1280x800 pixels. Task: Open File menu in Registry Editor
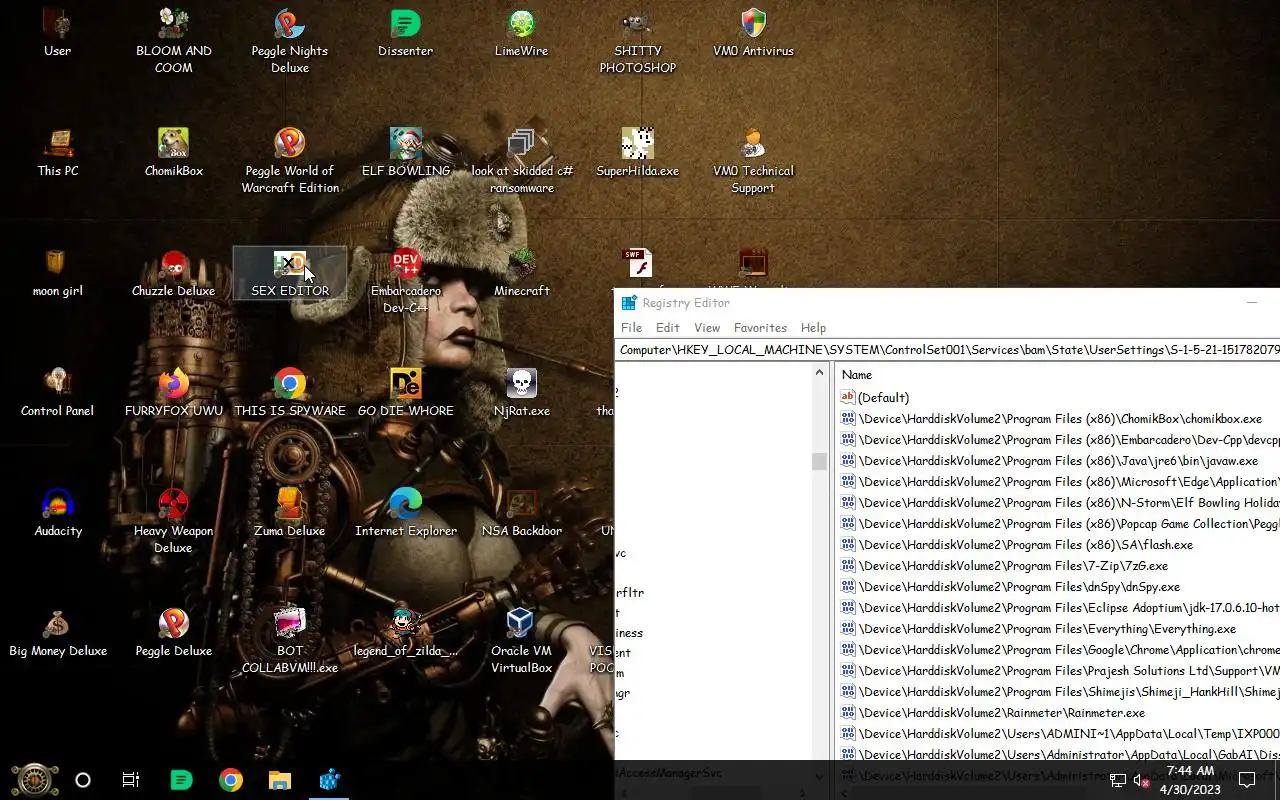[631, 328]
